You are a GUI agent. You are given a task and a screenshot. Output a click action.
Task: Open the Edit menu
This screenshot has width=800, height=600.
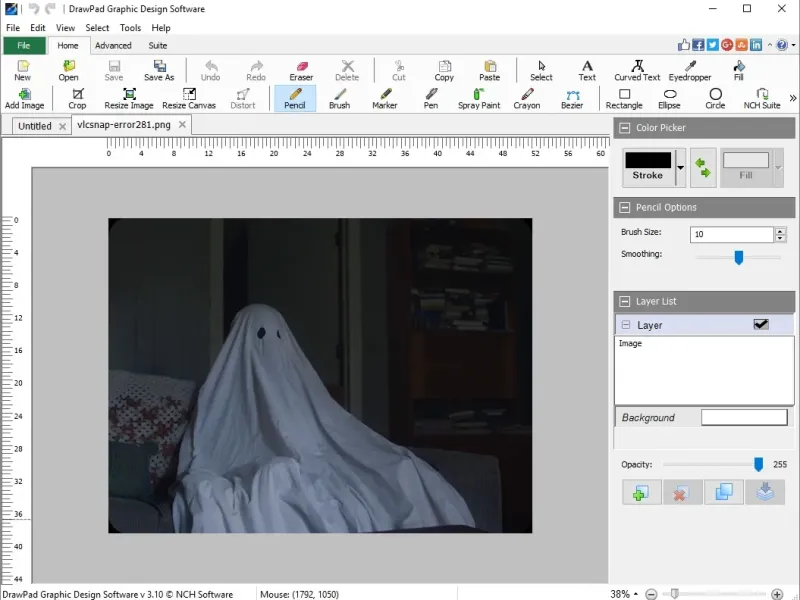(x=38, y=28)
